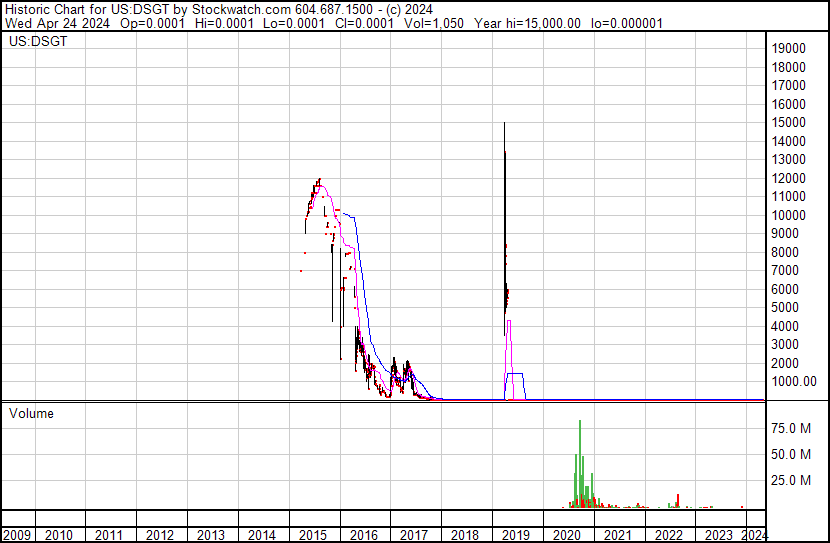Click the 2015 price peak near 12000
Screen dimensions: 830x543
pos(319,180)
